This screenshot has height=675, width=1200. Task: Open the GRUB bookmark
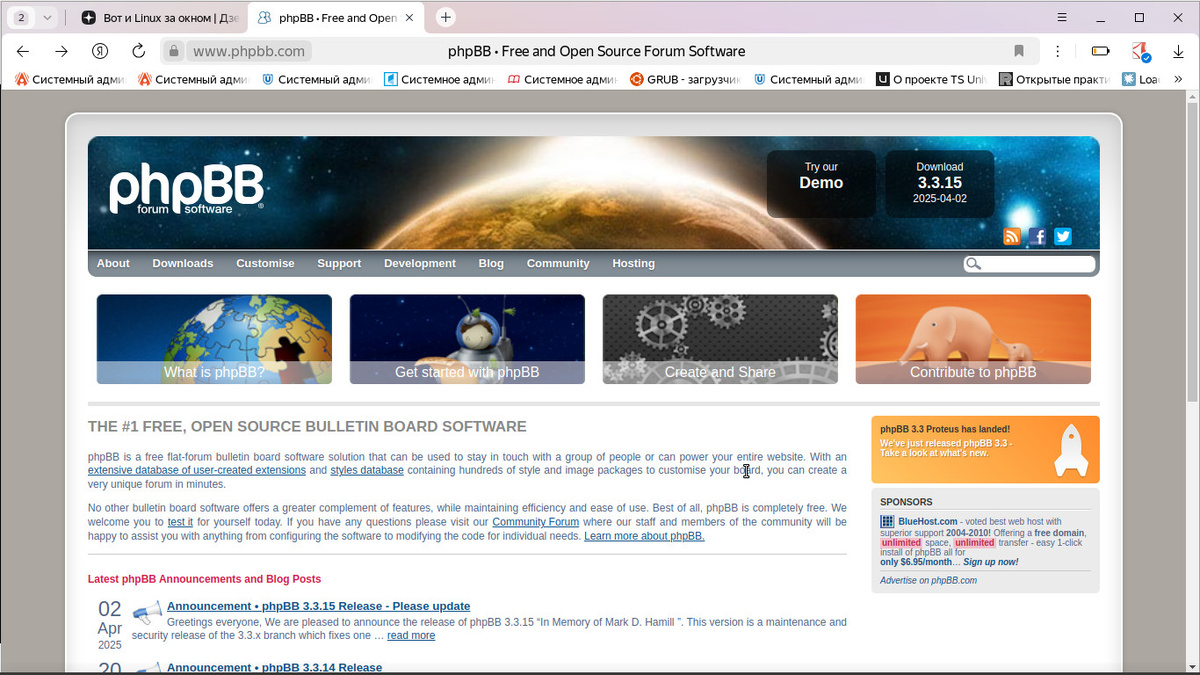(685, 79)
